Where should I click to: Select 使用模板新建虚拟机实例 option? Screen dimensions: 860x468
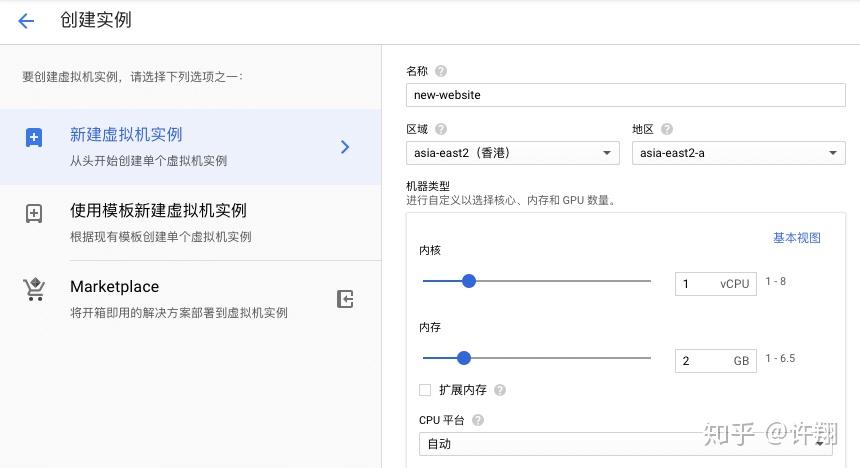click(x=190, y=222)
